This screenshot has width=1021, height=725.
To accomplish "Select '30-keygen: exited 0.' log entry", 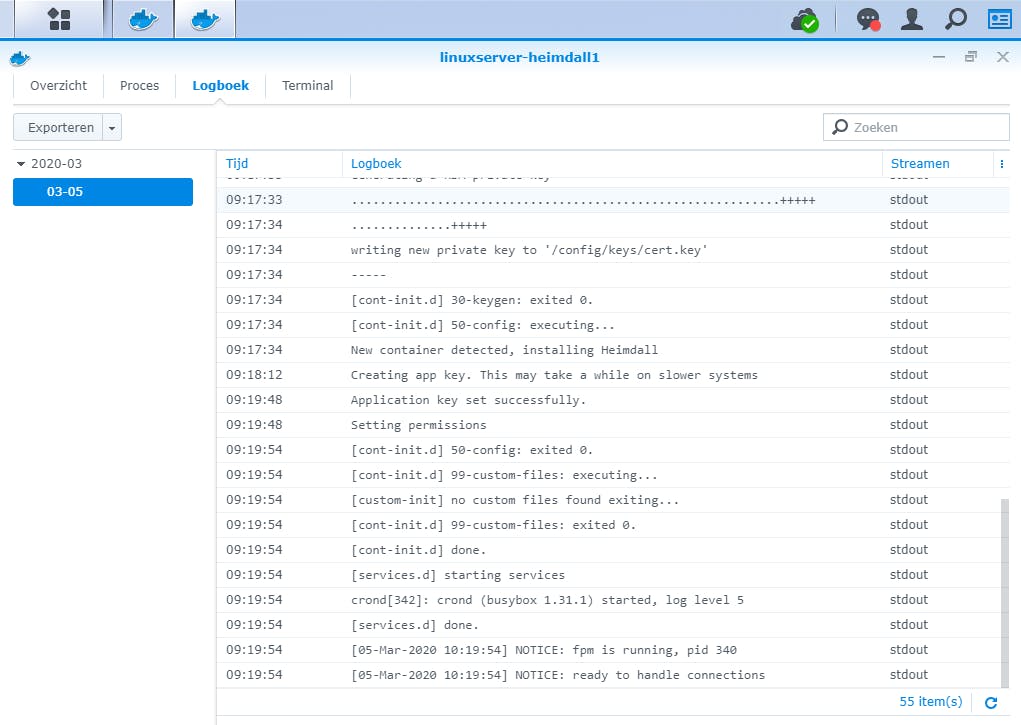I will 613,300.
